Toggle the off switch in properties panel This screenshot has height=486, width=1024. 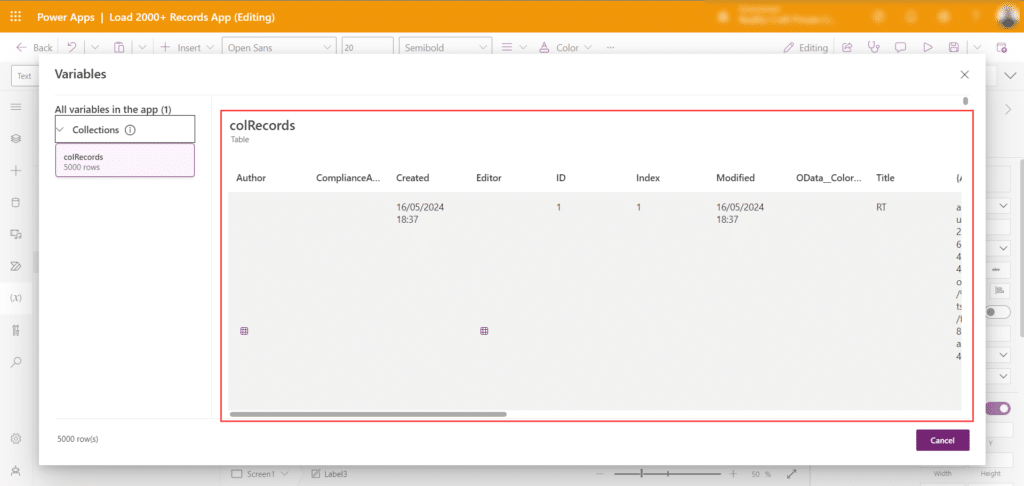click(997, 312)
